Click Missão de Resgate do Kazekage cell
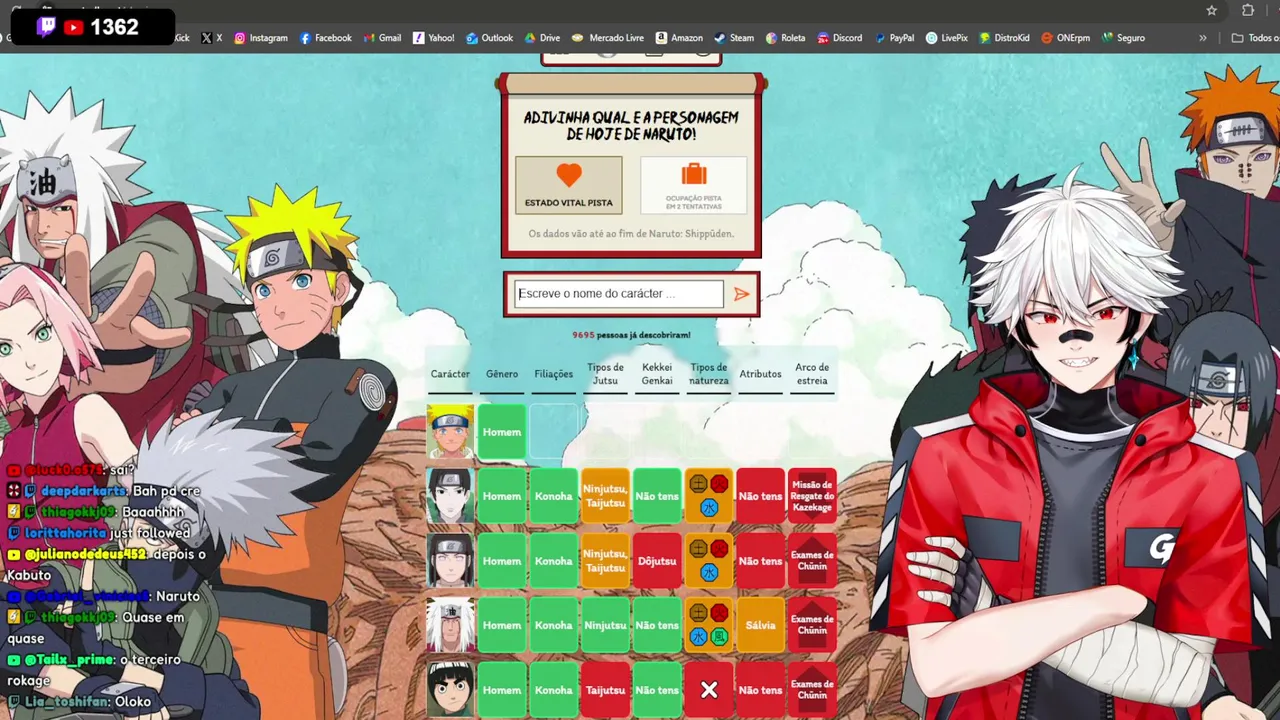Image resolution: width=1280 pixels, height=720 pixels. (812, 496)
